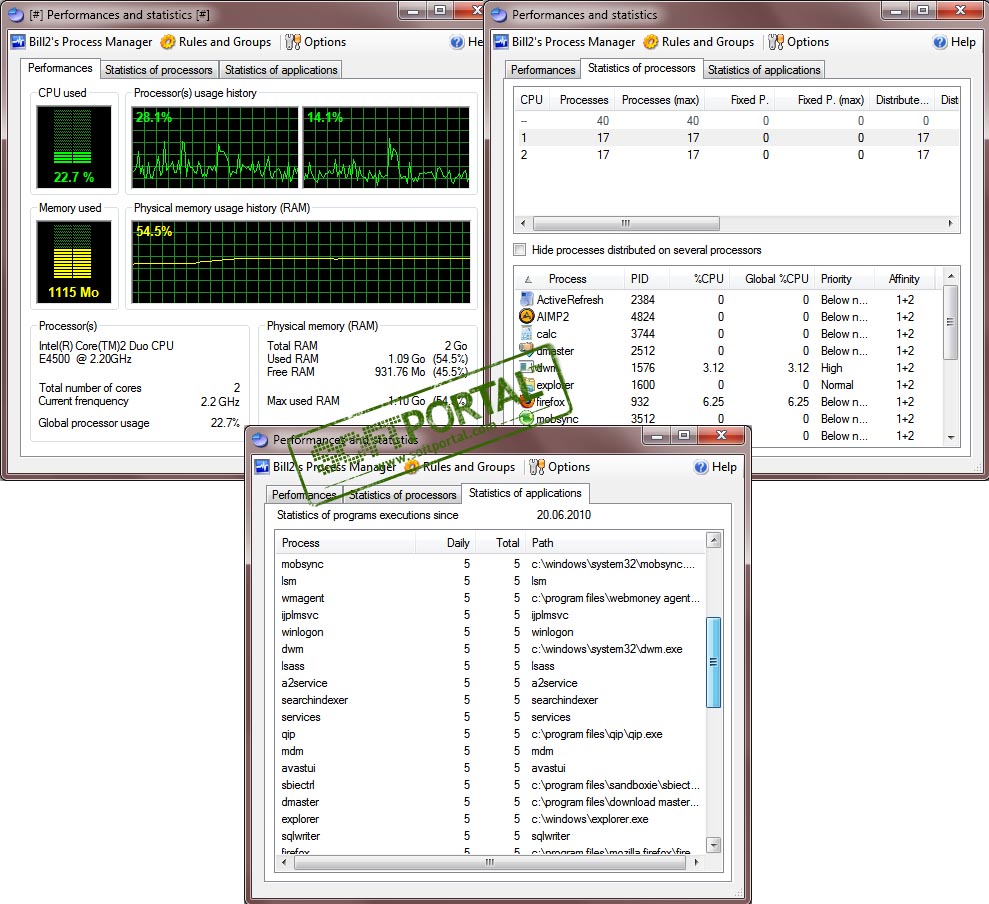
Task: Select mobsync row in applications statistics
Action: click(491, 564)
